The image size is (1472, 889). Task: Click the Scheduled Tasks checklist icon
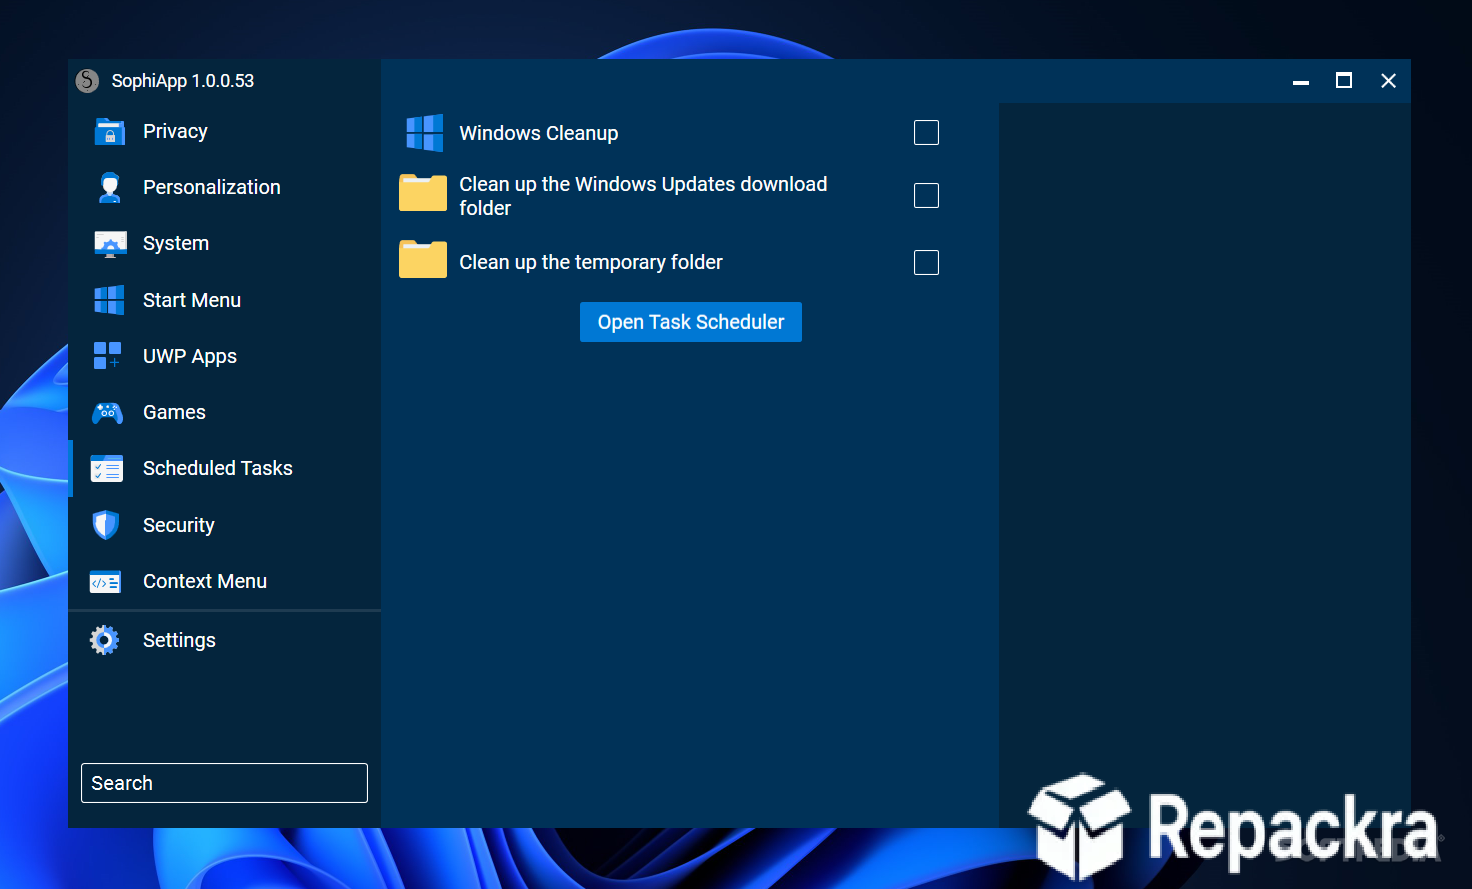pos(107,469)
